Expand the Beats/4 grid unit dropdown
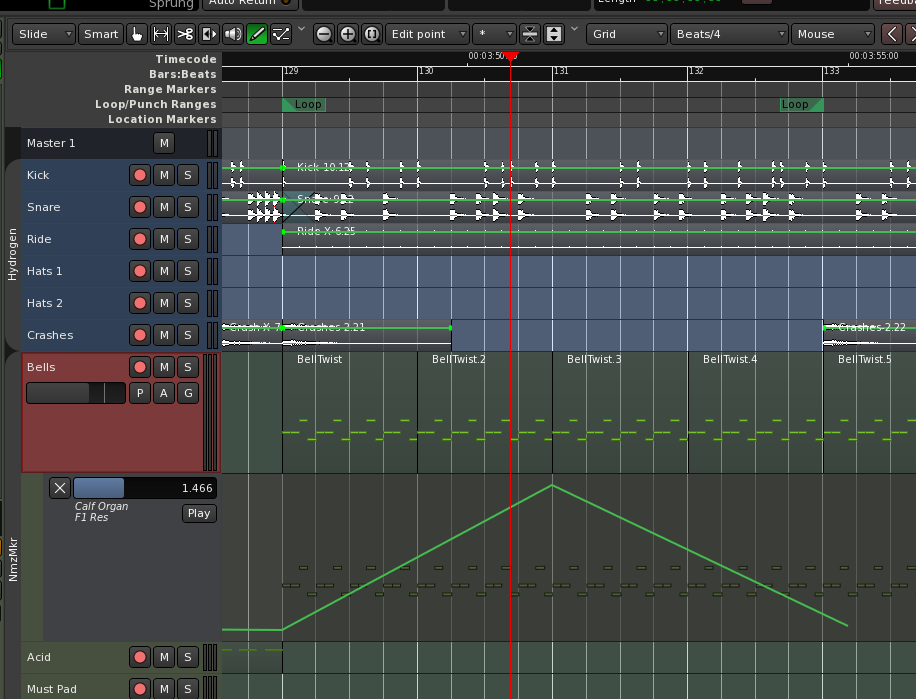916x699 pixels. coord(727,34)
